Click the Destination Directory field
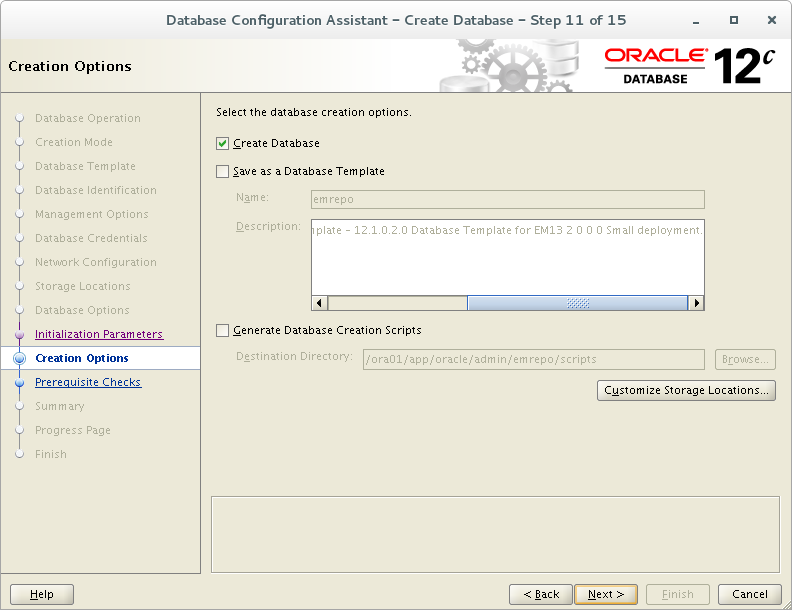The height and width of the screenshot is (610, 792). [533, 360]
